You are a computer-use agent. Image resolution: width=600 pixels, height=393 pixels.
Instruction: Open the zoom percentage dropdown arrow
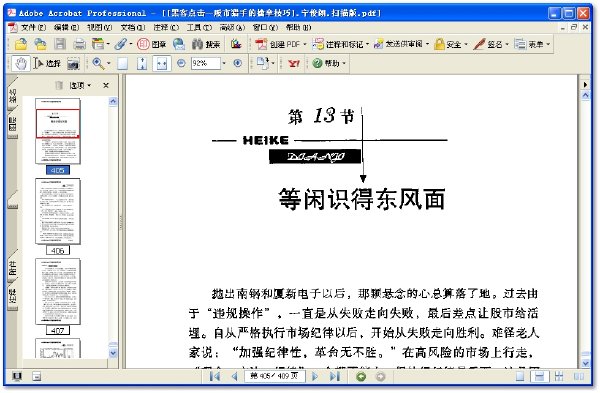pos(224,64)
